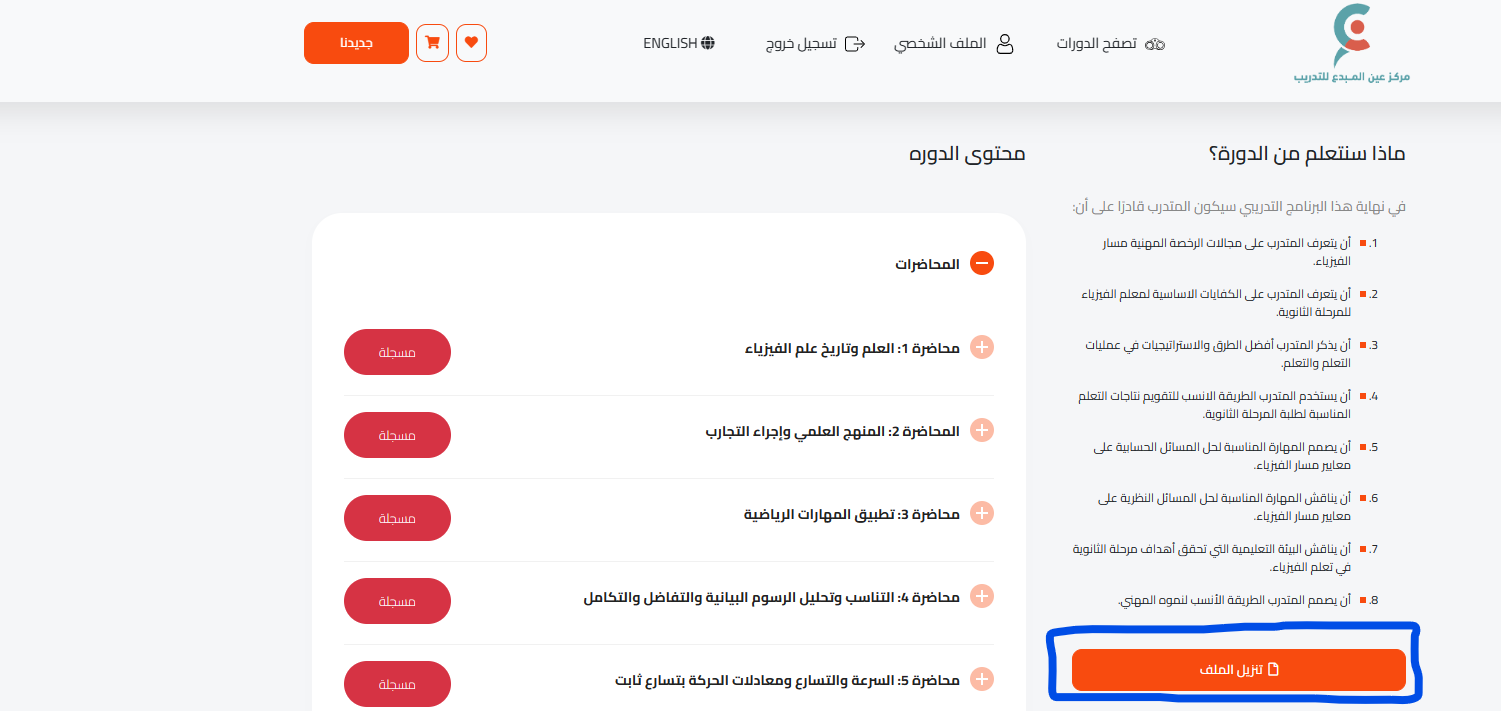
Task: Click the user profile icon
Action: 1005,44
